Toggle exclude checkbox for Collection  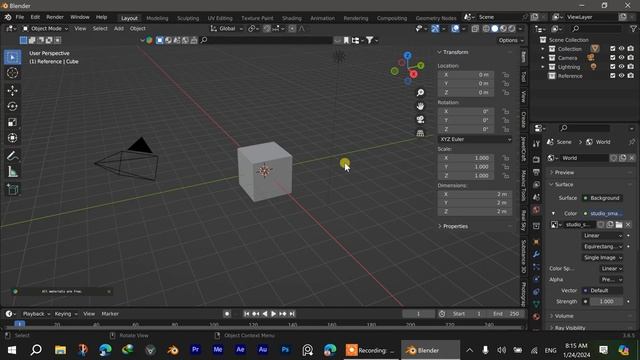(612, 49)
